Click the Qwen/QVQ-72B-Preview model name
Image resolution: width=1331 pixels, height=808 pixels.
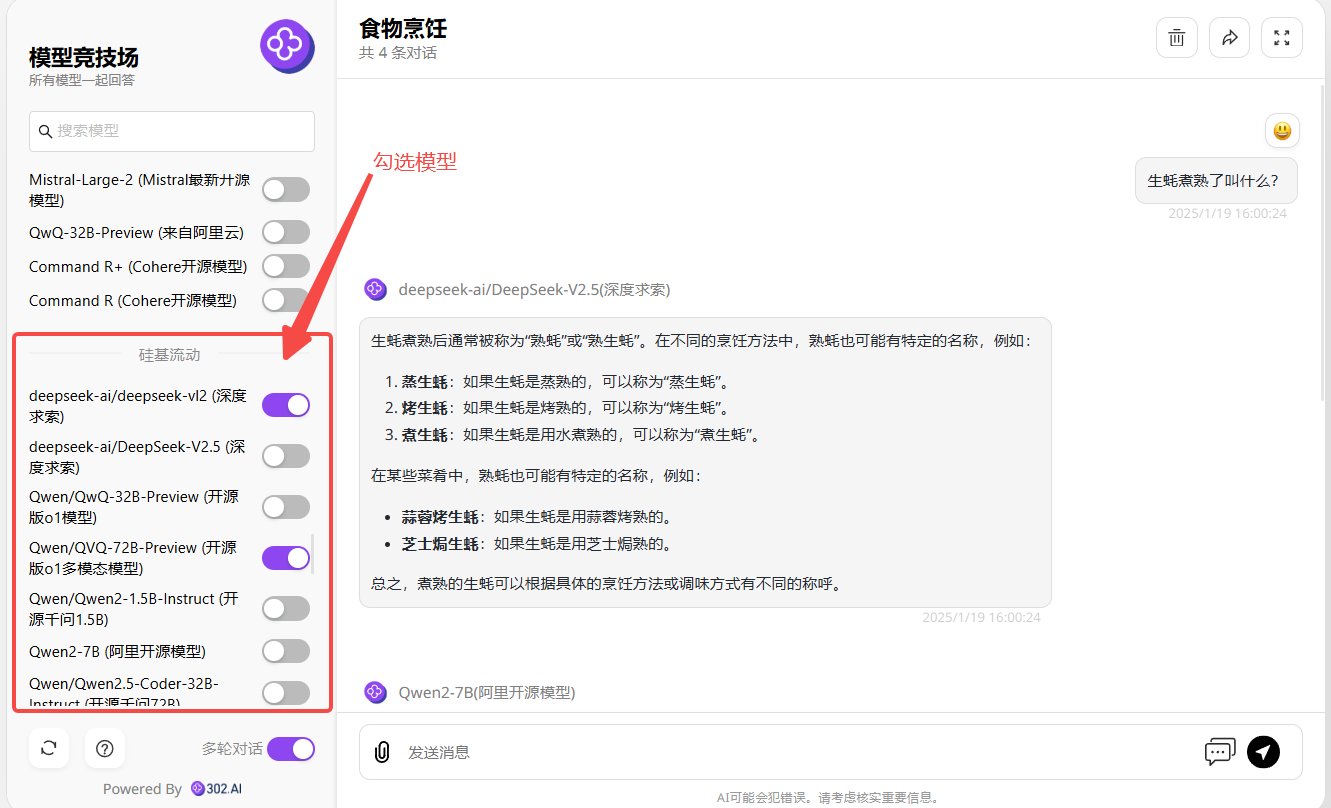point(133,558)
